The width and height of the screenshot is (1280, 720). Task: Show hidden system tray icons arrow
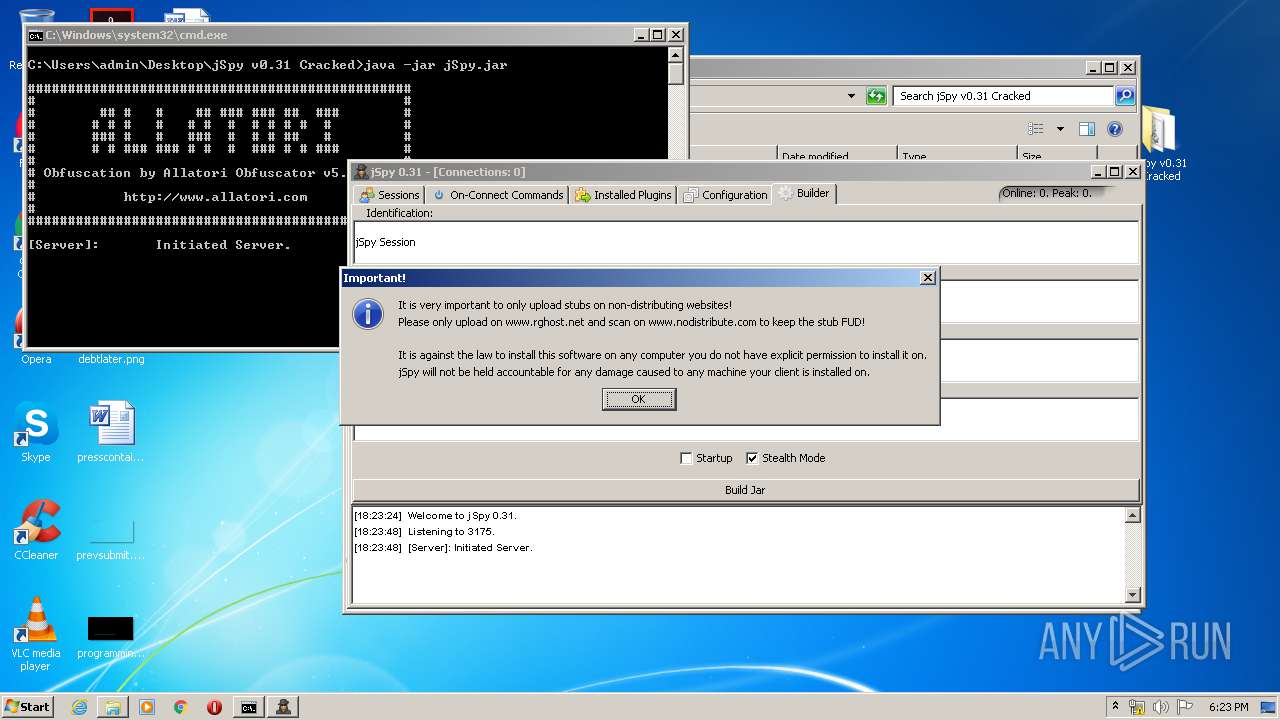click(1116, 707)
